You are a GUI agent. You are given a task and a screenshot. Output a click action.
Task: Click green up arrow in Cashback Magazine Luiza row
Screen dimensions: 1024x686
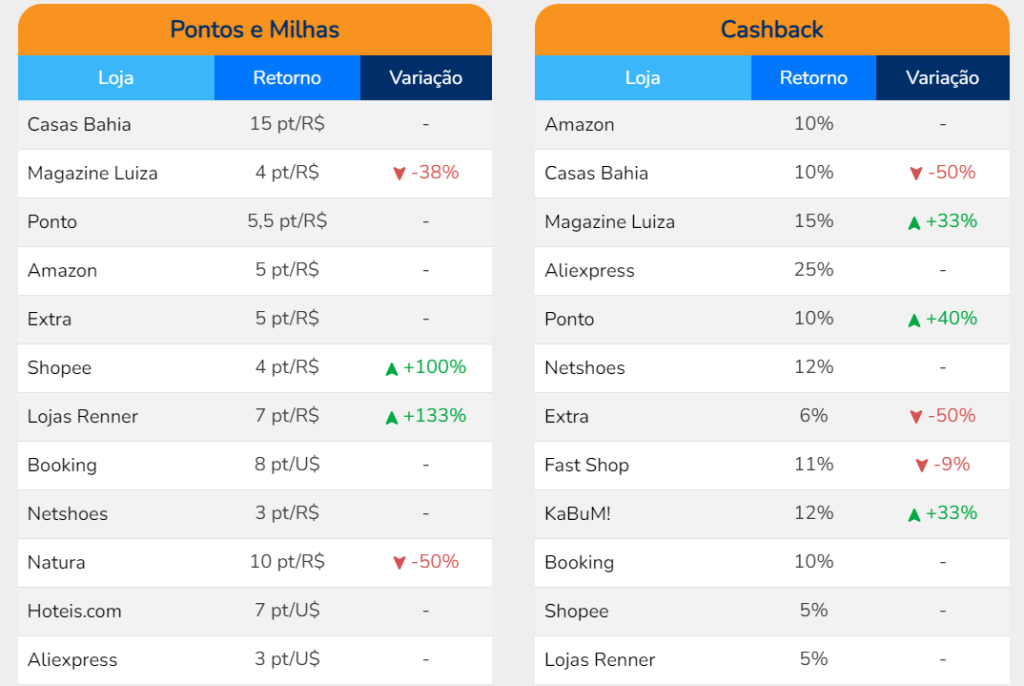pyautogui.click(x=914, y=223)
